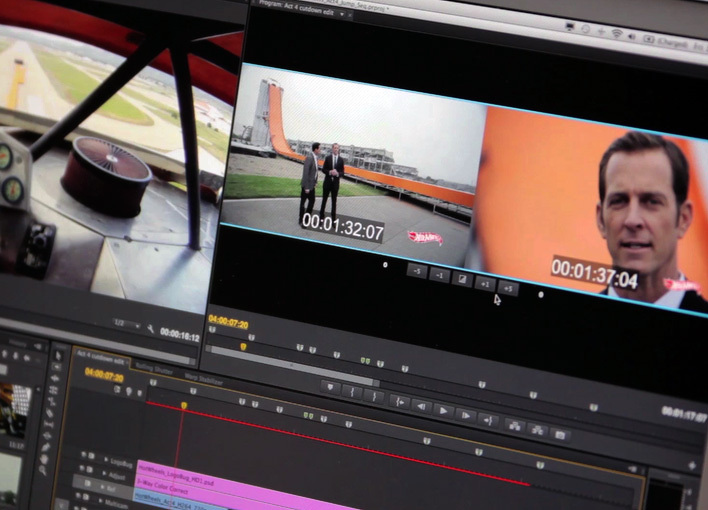Click the Go to In point button

(400, 402)
